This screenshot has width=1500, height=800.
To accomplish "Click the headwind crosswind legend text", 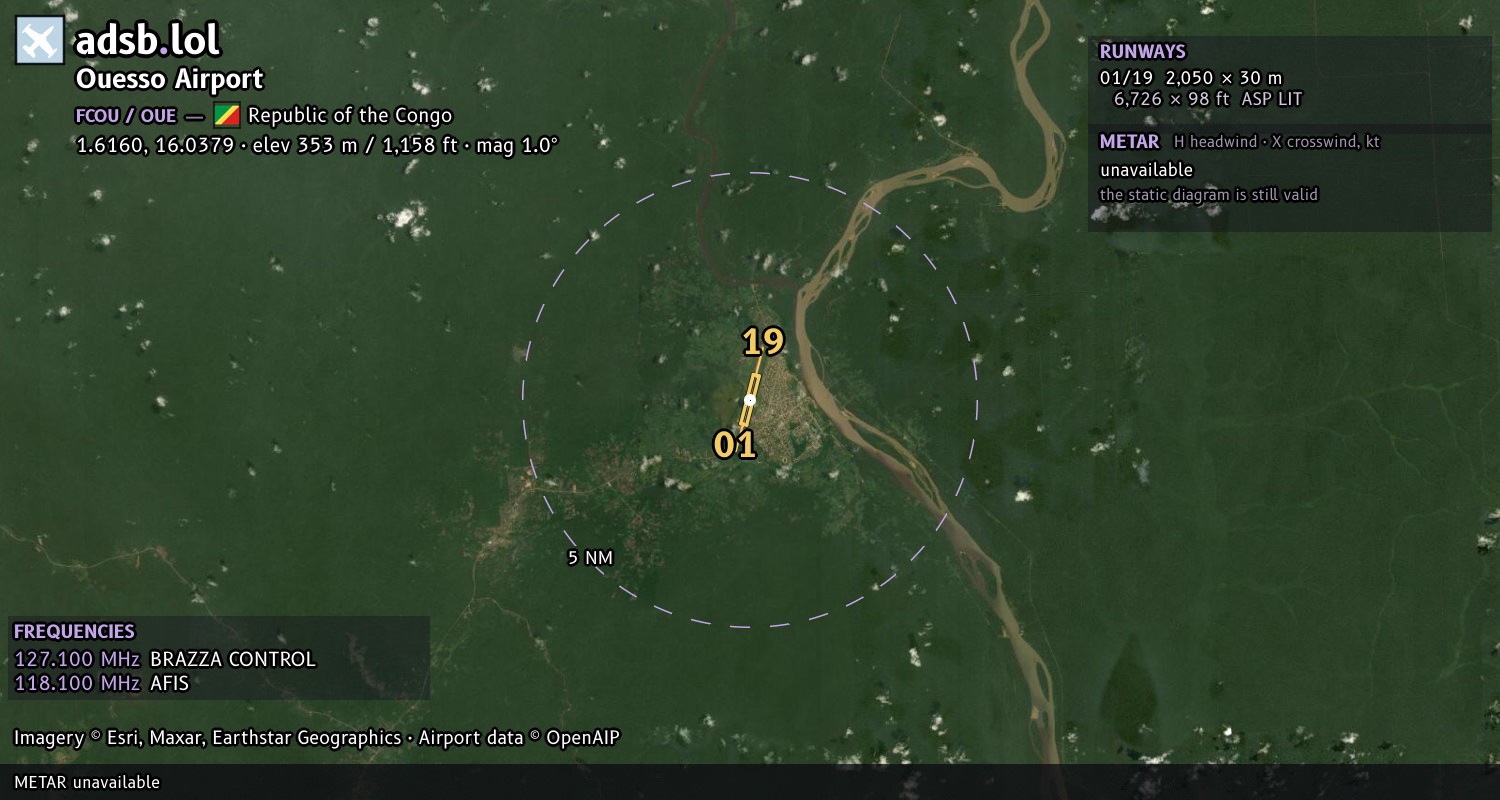I will 1276,142.
